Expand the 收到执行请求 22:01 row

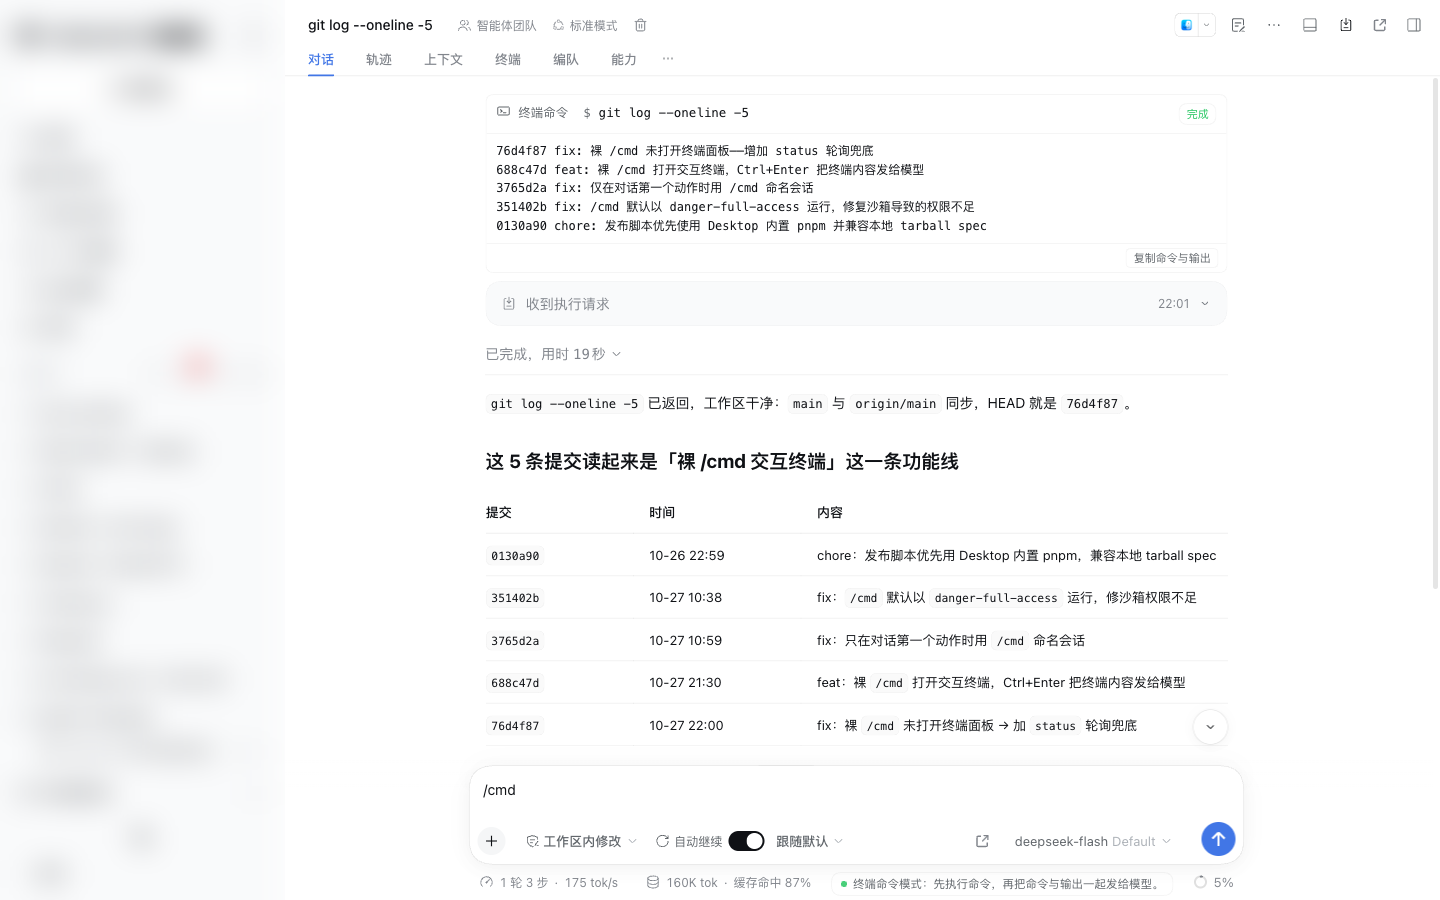pos(856,304)
